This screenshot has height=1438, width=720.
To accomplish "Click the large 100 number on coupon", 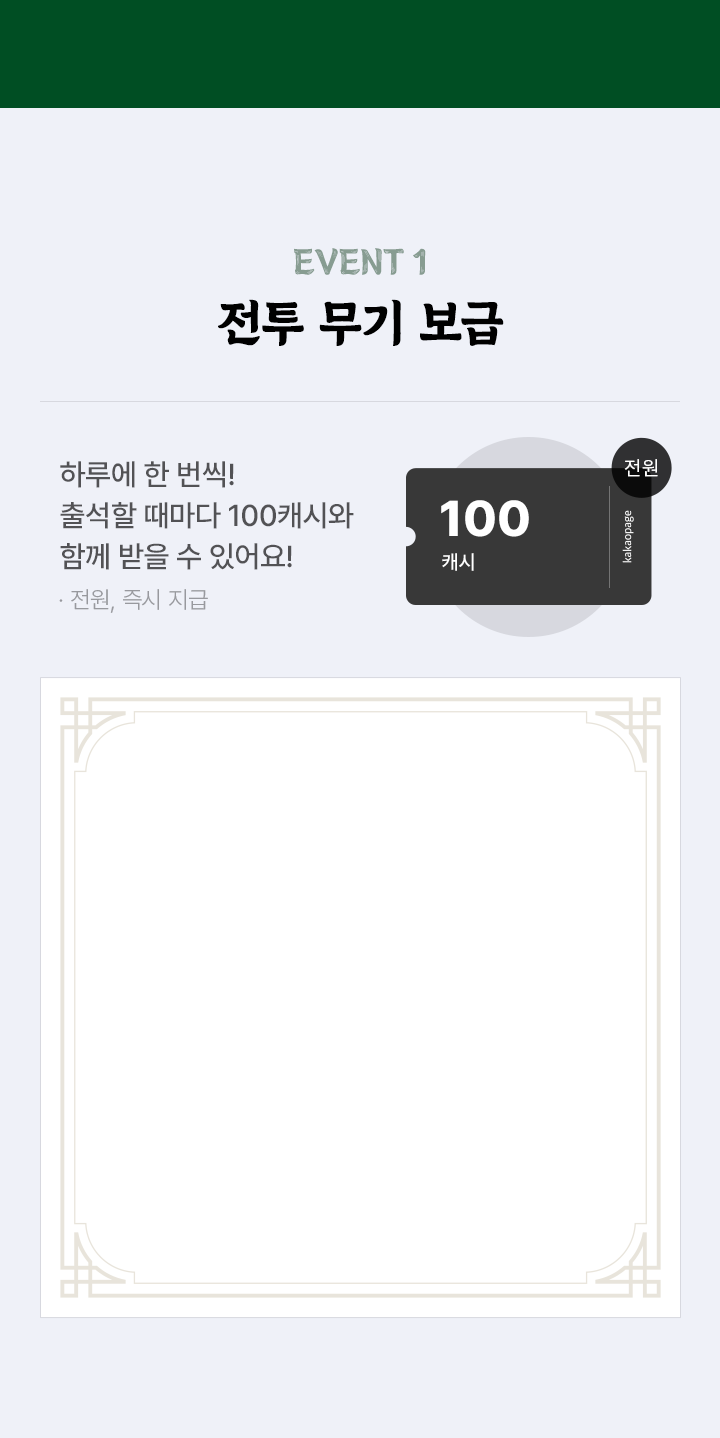I will pyautogui.click(x=484, y=520).
